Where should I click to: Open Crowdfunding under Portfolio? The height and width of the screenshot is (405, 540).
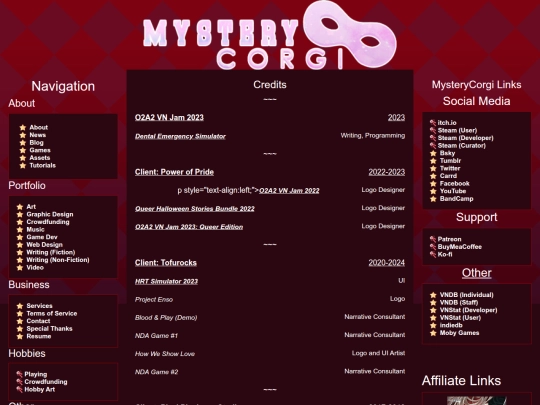[48, 222]
